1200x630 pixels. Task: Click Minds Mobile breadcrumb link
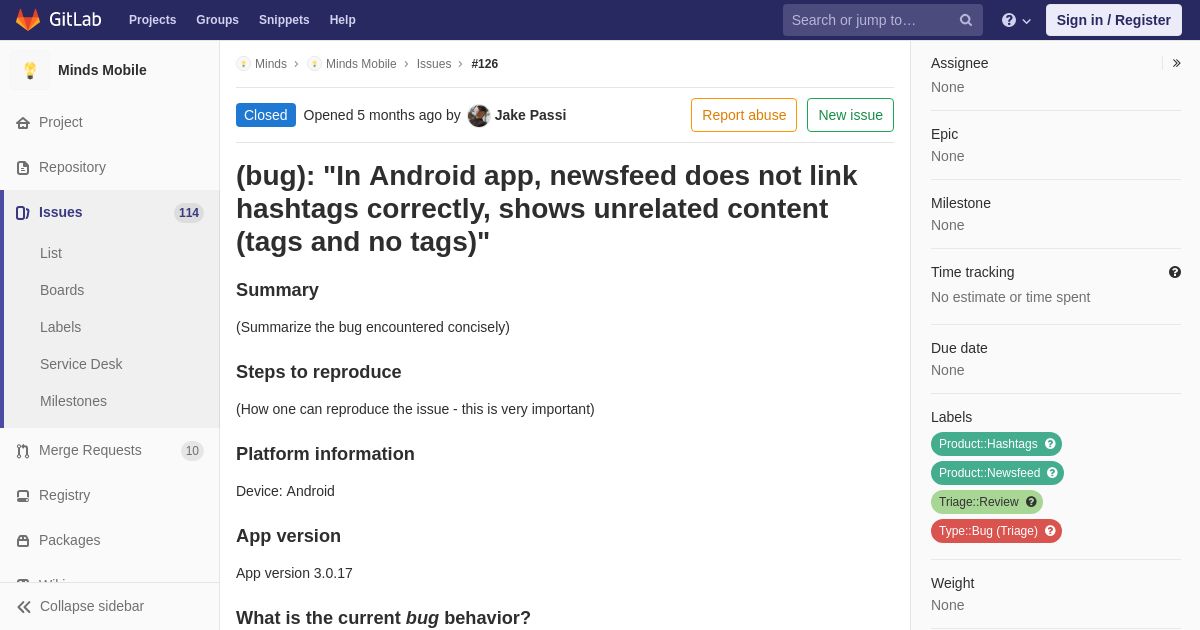[361, 64]
